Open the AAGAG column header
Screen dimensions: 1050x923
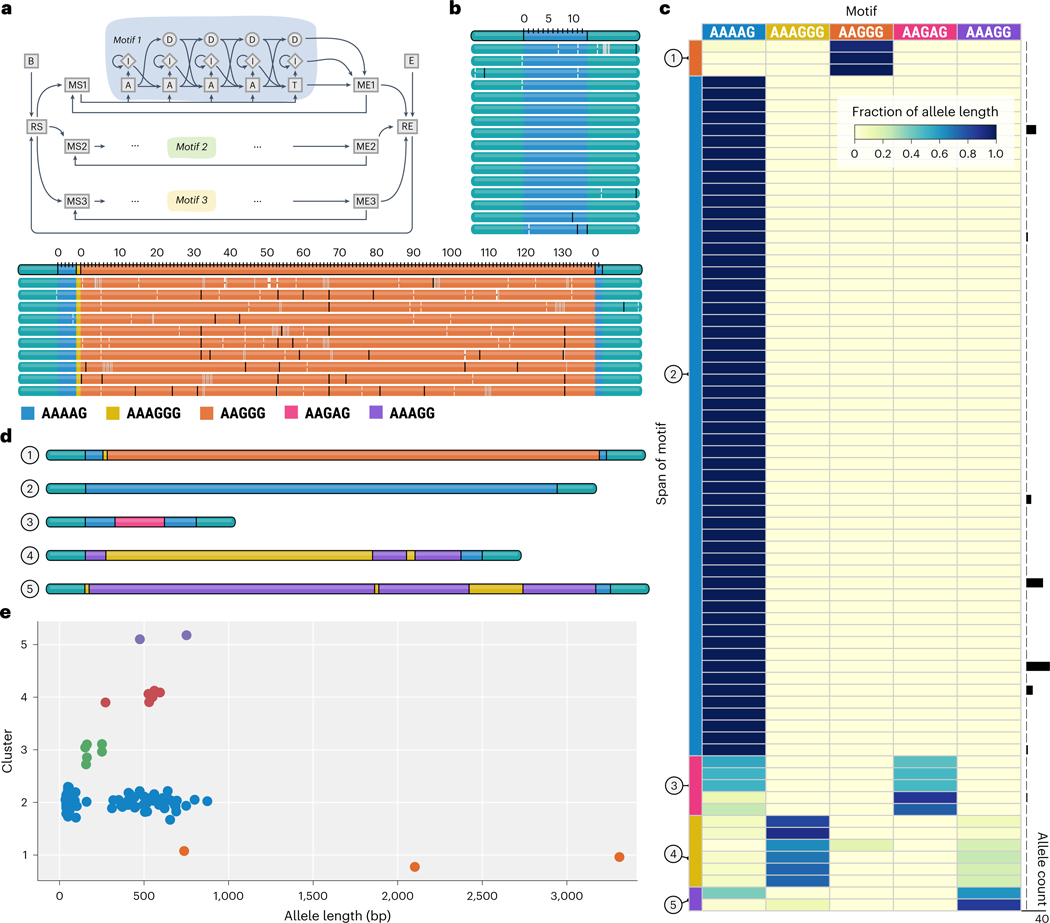(925, 31)
